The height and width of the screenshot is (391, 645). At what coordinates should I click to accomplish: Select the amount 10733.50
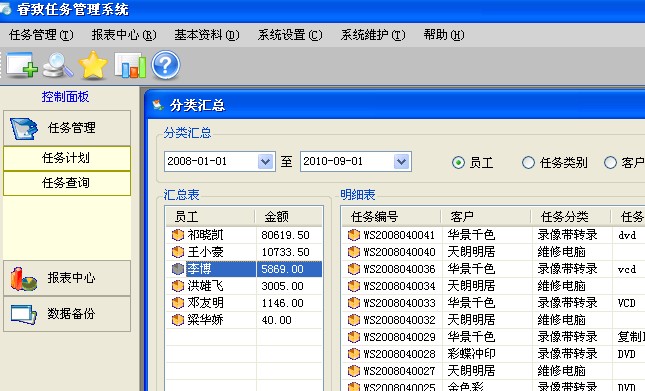pos(285,252)
